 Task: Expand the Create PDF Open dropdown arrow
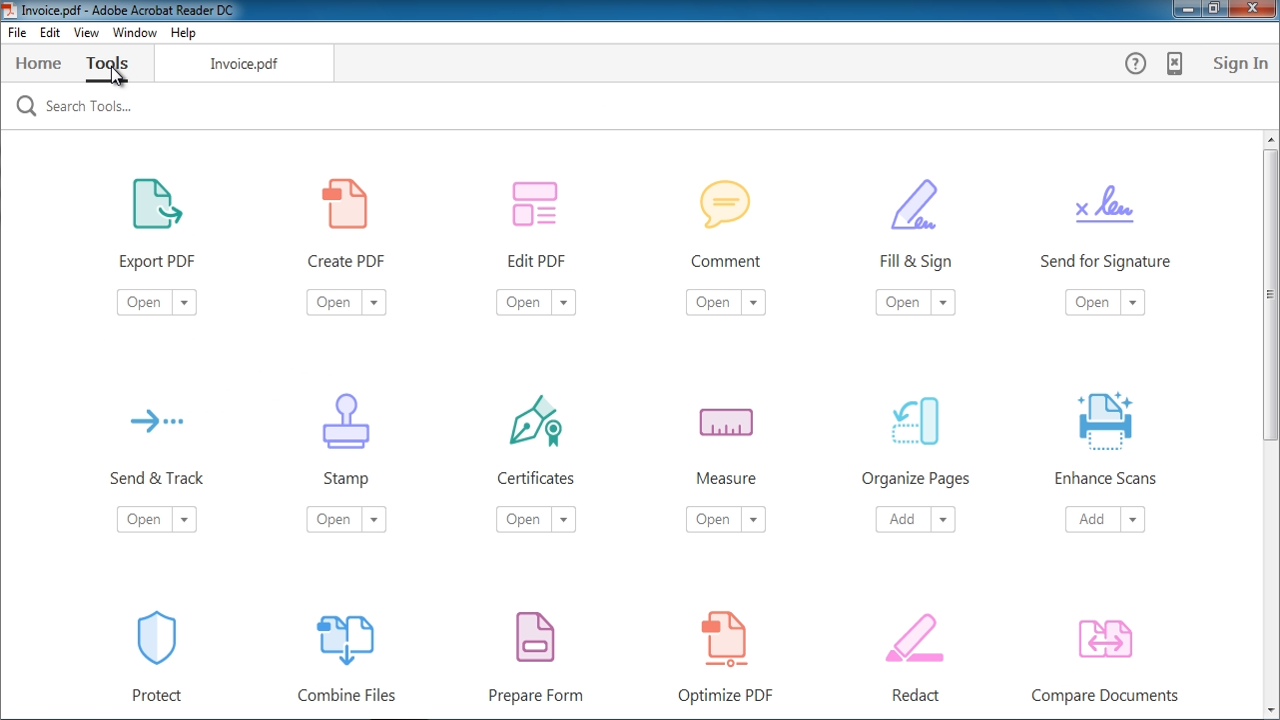[x=374, y=303]
